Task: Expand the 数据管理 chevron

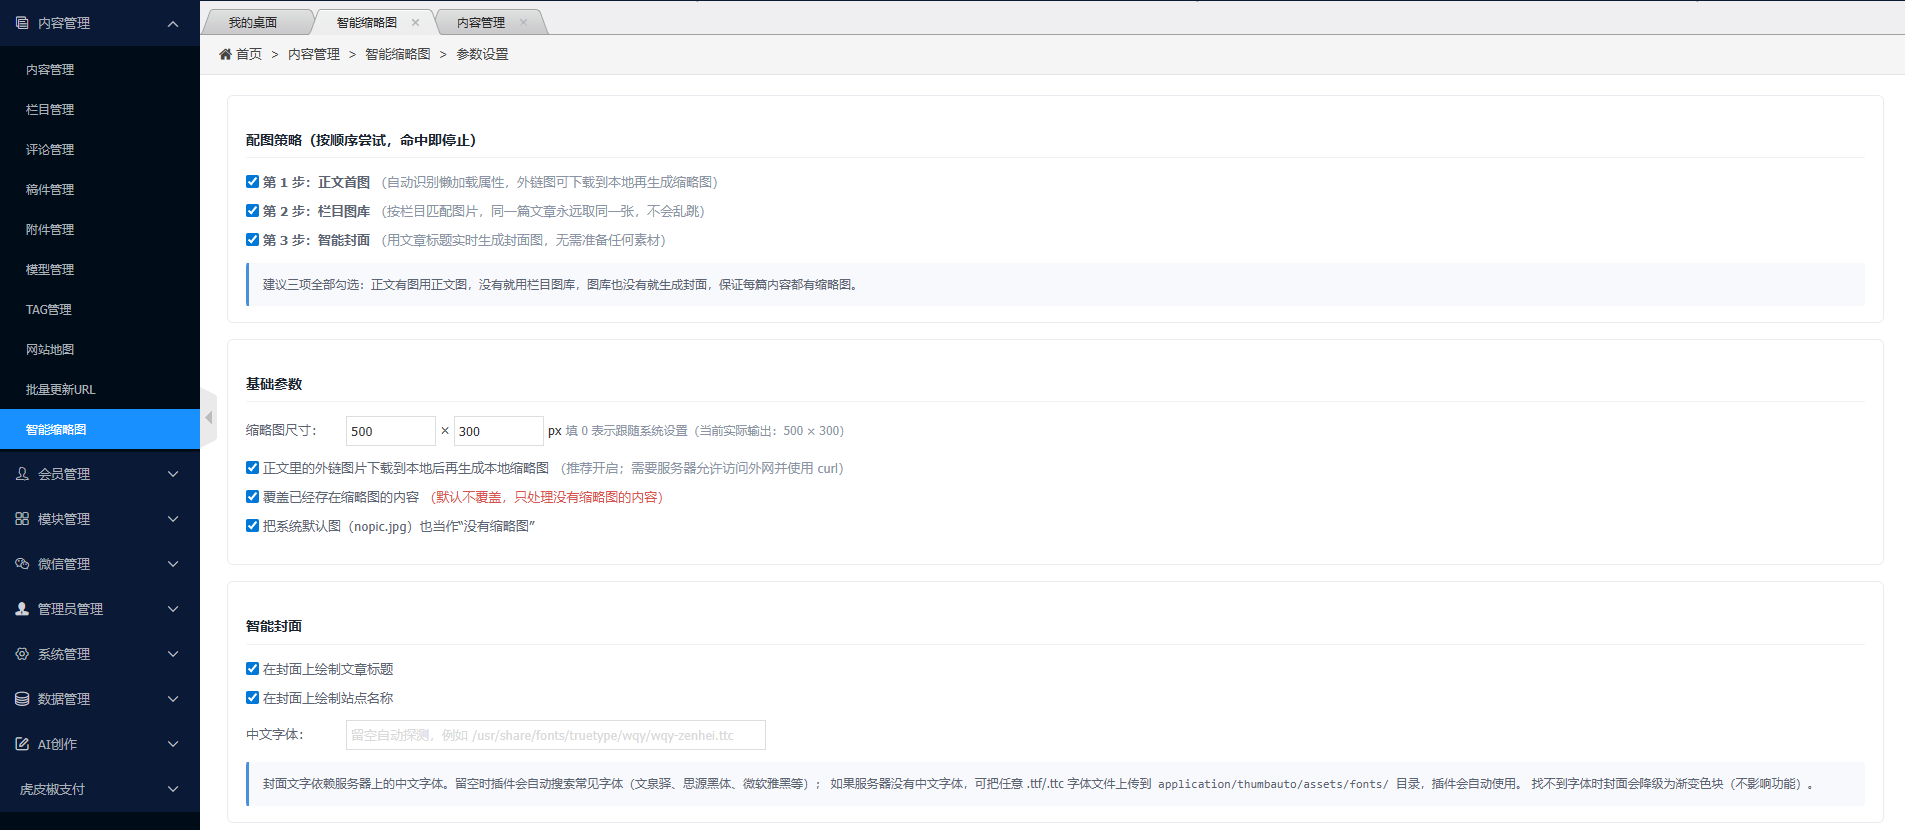Action: pyautogui.click(x=173, y=699)
